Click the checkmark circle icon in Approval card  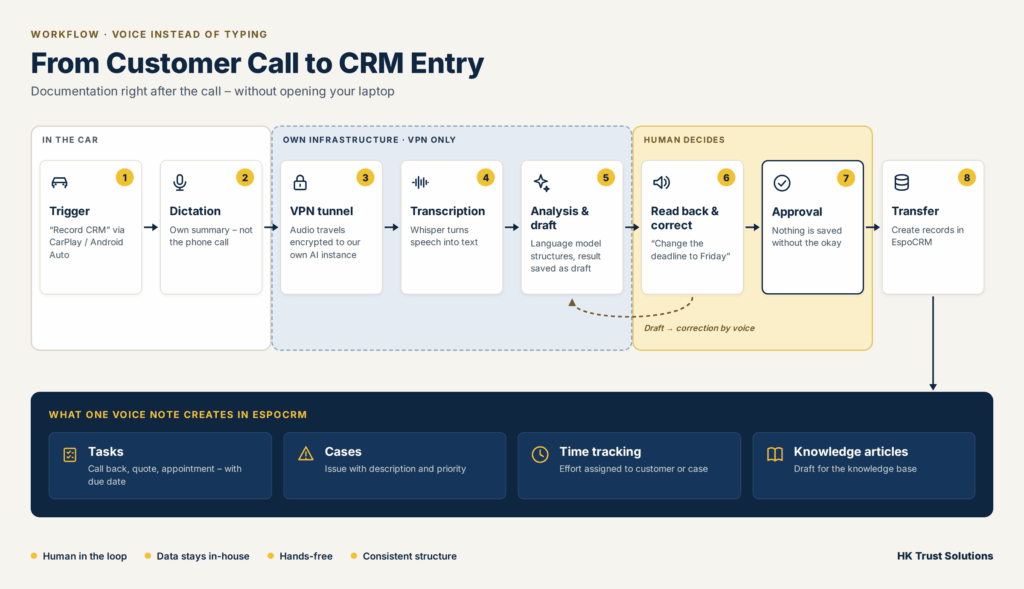coord(782,183)
